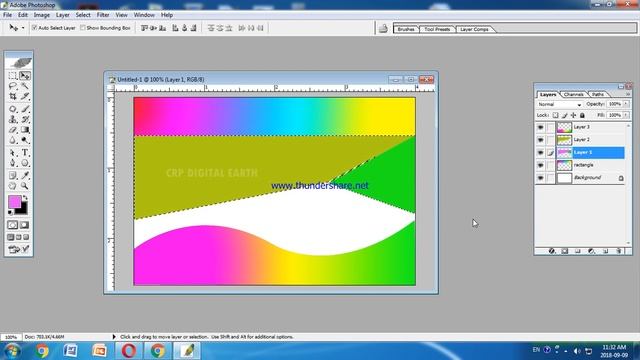Click the layer style icon in Layers panel
This screenshot has width=640, height=360.
point(552,251)
